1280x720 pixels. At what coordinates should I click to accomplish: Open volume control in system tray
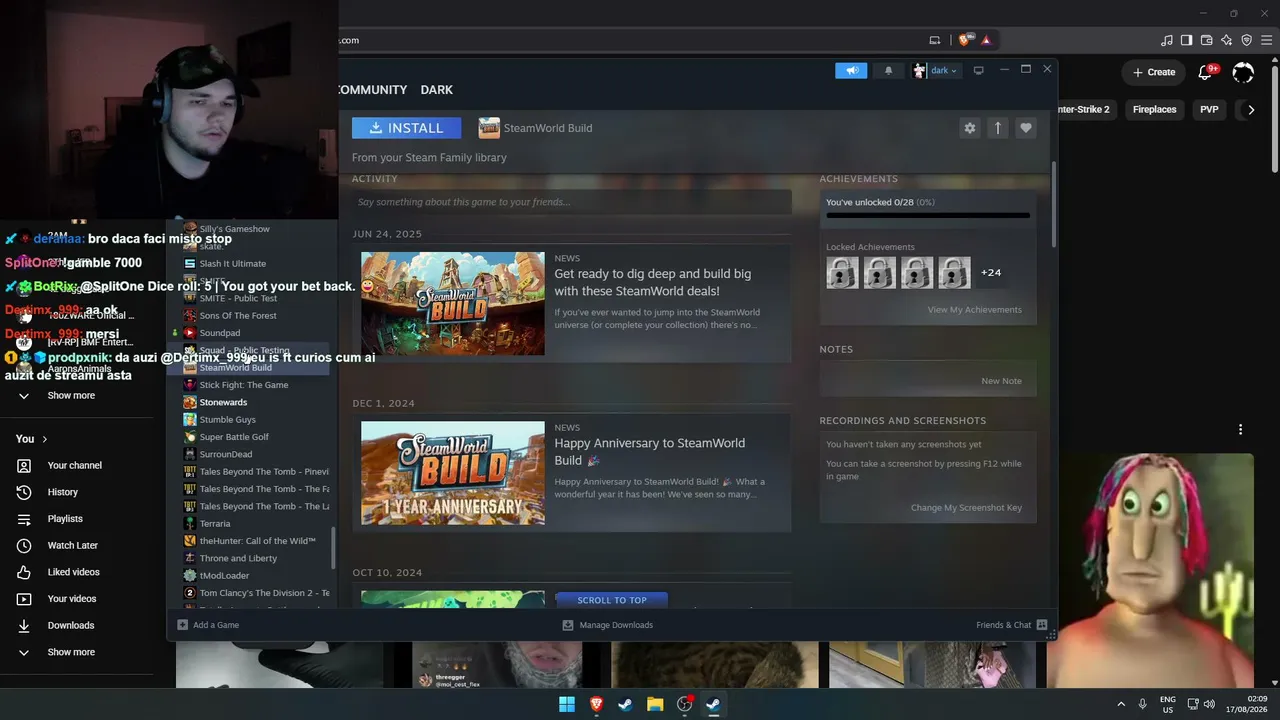coord(1209,704)
